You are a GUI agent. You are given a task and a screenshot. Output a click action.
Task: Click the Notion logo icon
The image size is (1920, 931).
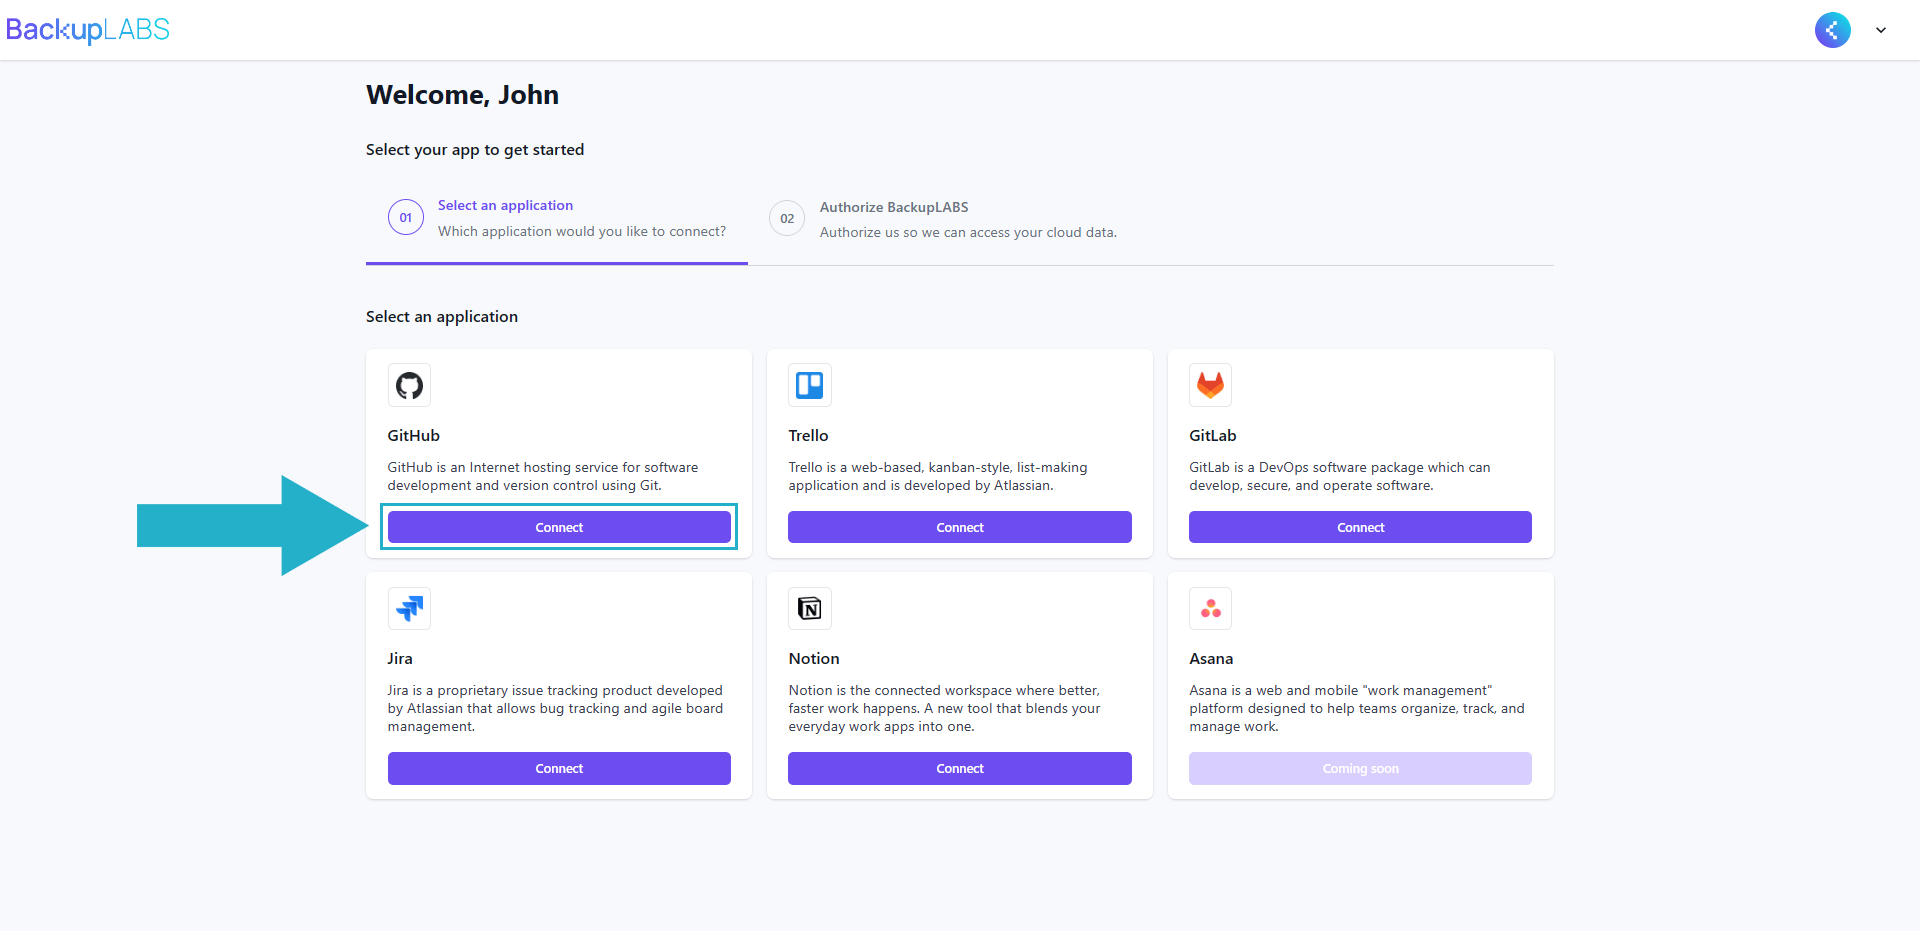[810, 608]
